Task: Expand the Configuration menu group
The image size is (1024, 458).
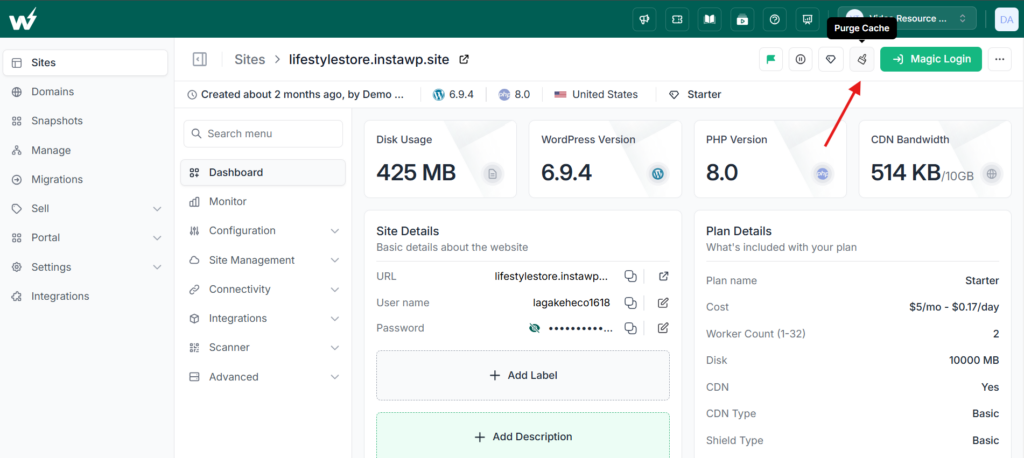Action: point(335,231)
